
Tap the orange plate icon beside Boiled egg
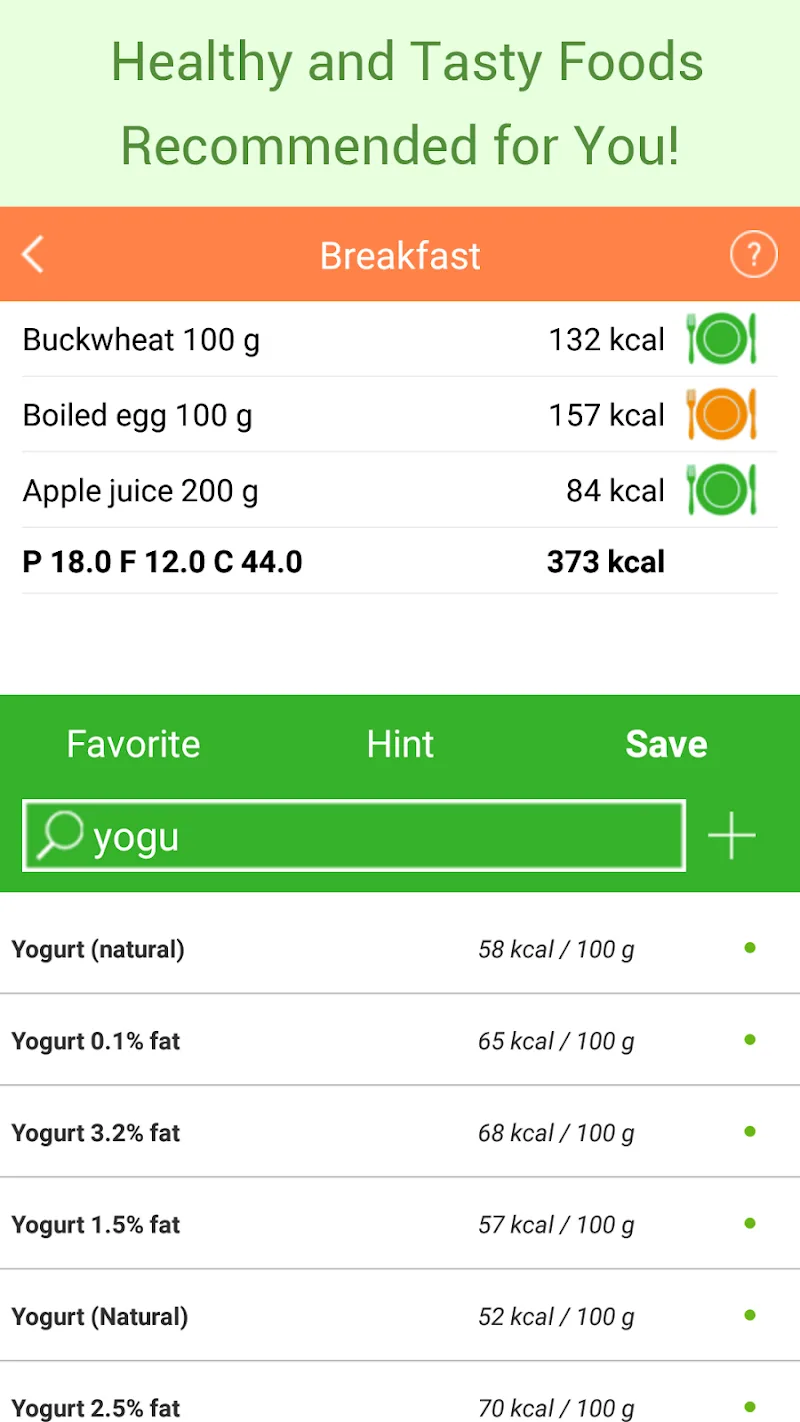[721, 414]
